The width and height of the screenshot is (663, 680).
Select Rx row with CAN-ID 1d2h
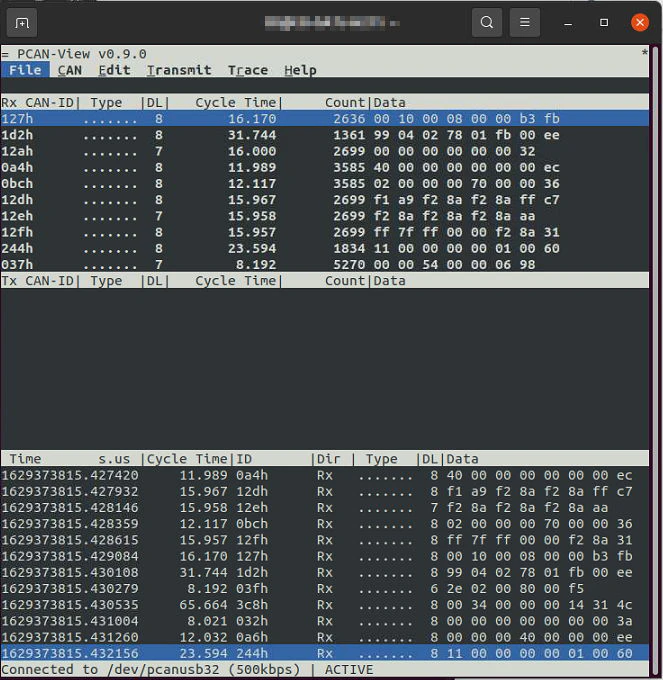pos(325,135)
